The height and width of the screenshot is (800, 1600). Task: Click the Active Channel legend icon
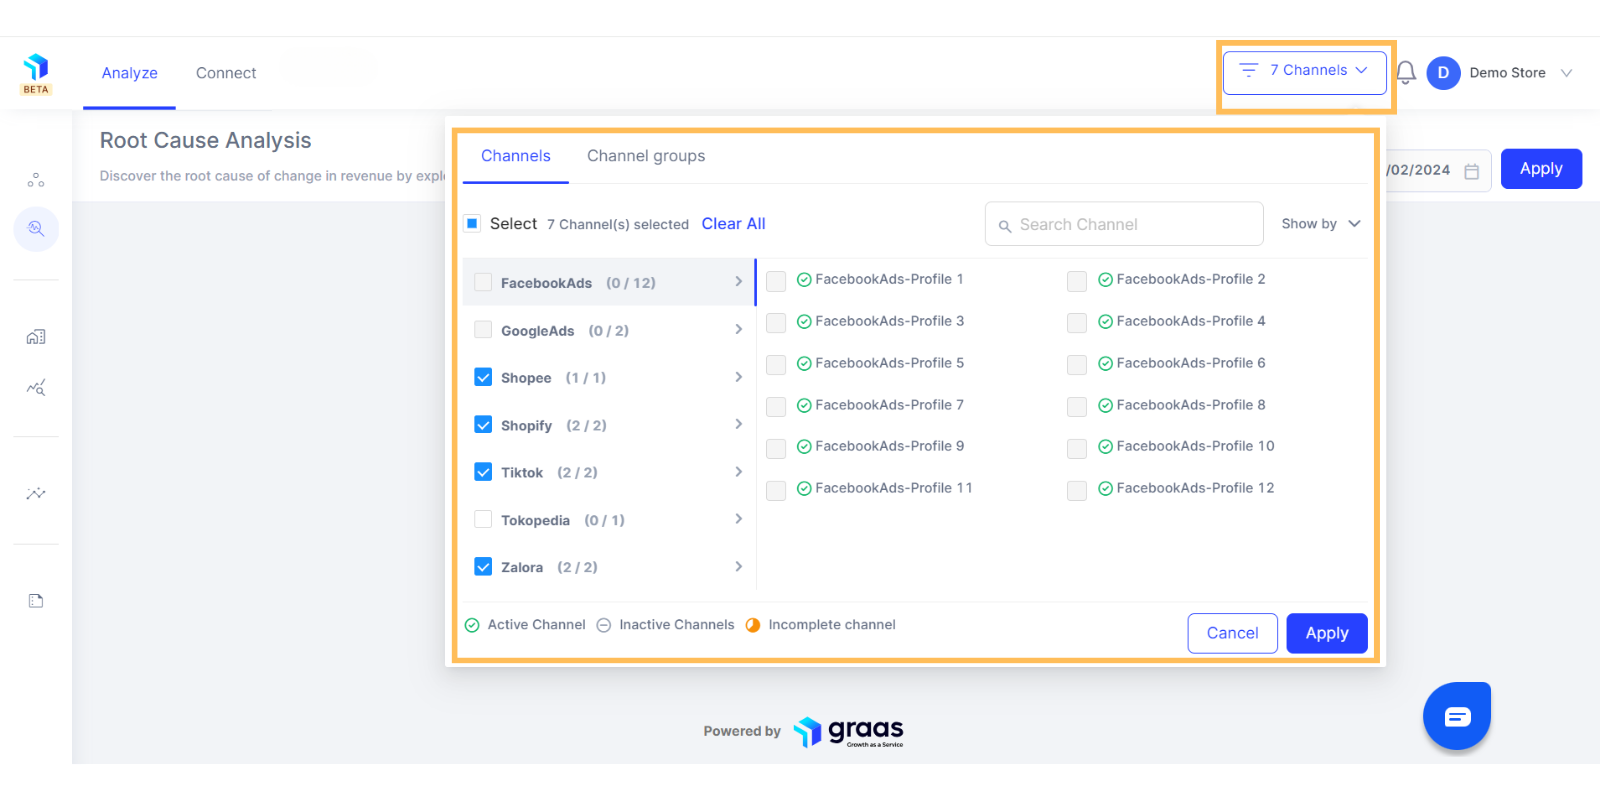point(472,625)
